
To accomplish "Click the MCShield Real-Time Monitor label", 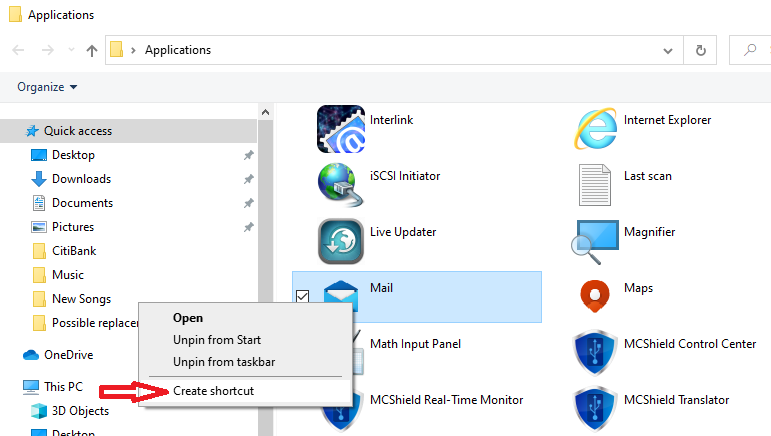I will point(446,400).
